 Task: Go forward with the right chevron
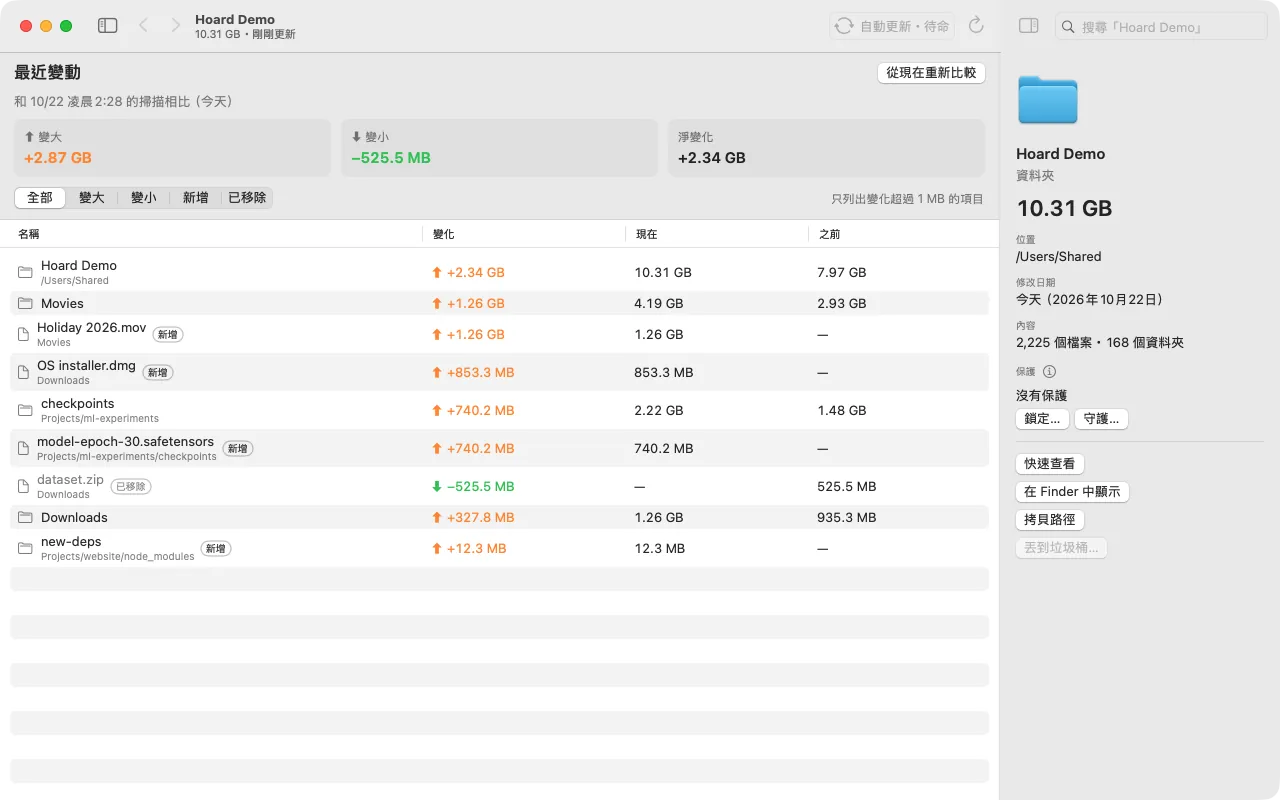(x=176, y=26)
